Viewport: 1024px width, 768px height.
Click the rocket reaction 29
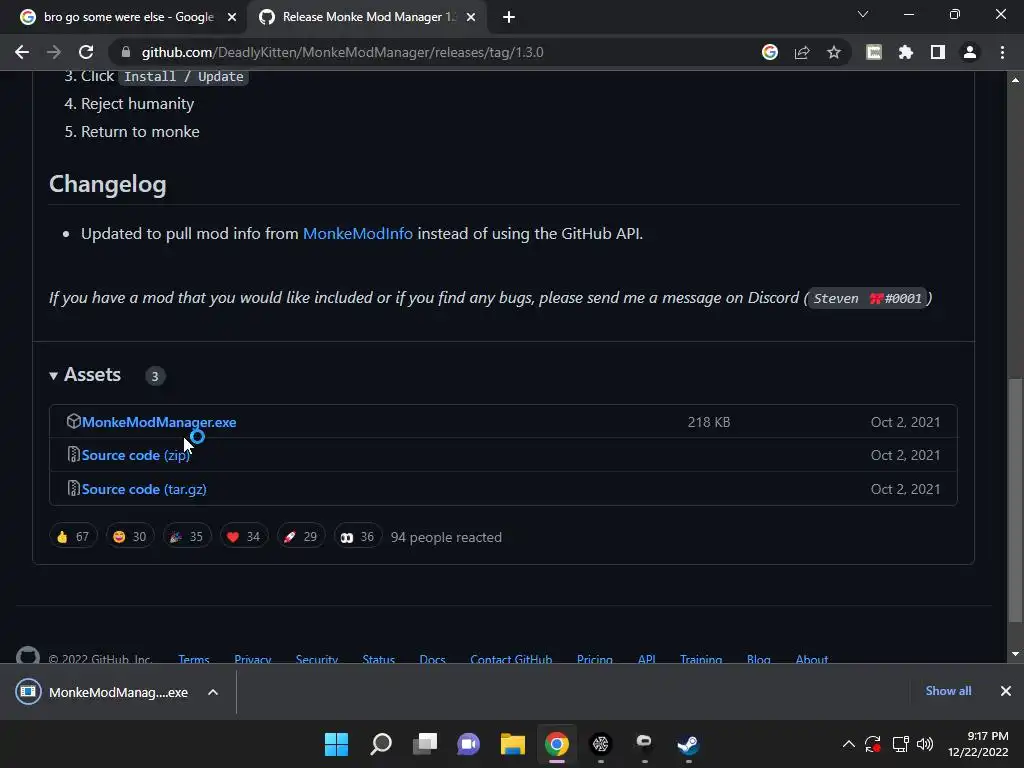click(300, 537)
